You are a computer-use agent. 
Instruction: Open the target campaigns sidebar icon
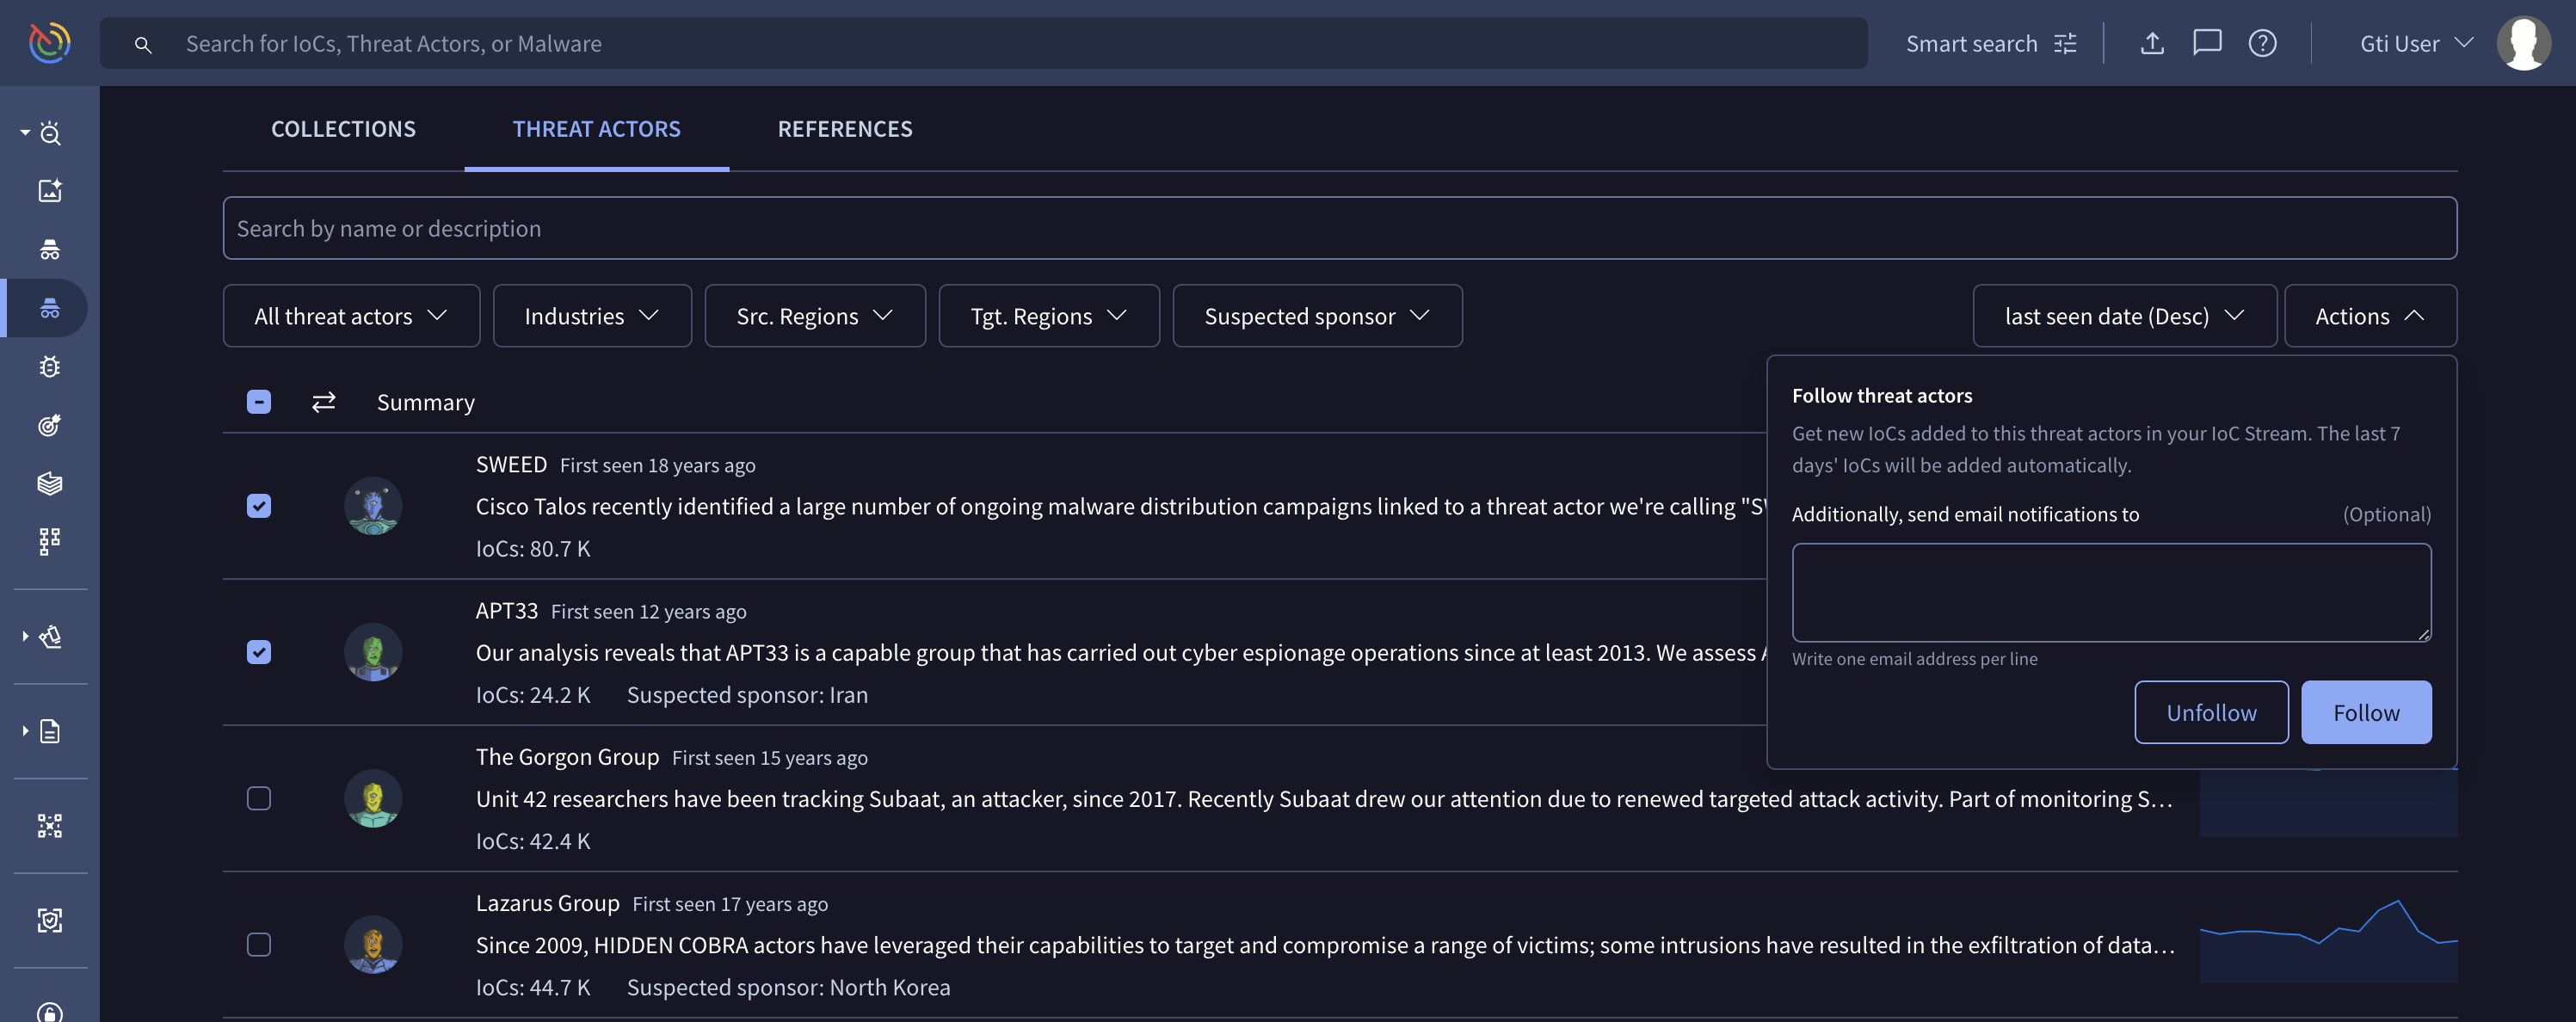pyautogui.click(x=50, y=425)
